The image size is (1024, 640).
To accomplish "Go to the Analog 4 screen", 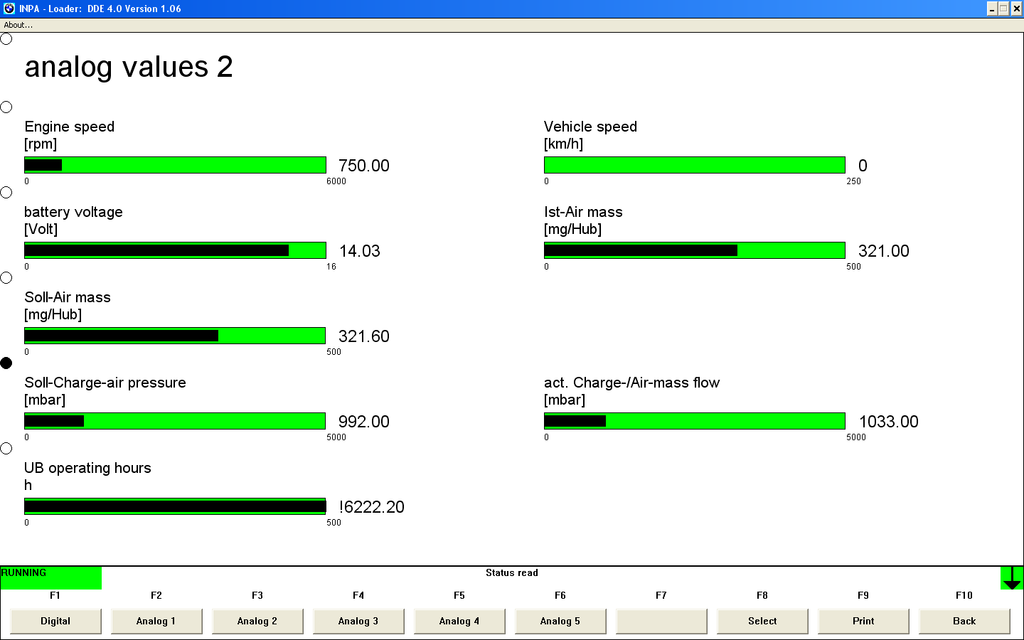I will click(459, 621).
